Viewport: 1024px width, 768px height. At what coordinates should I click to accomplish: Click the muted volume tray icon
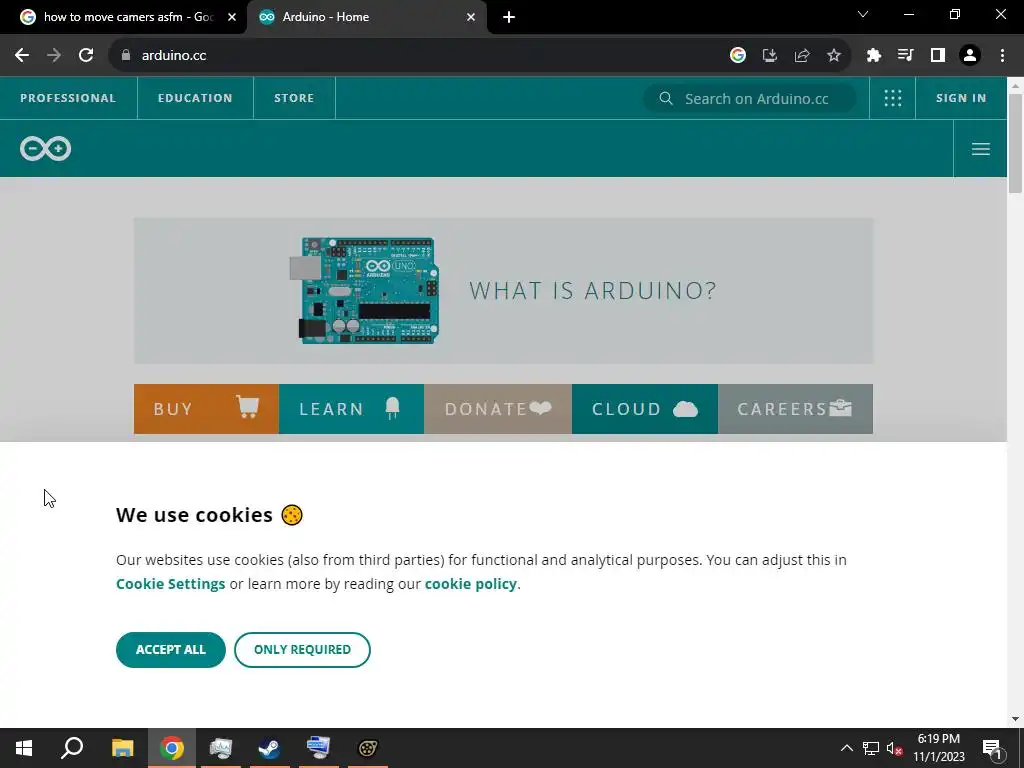point(895,748)
